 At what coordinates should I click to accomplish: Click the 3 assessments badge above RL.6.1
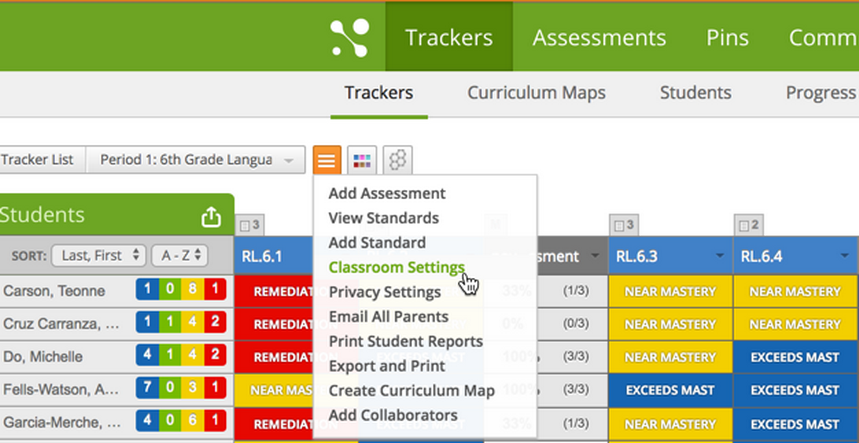(x=249, y=225)
